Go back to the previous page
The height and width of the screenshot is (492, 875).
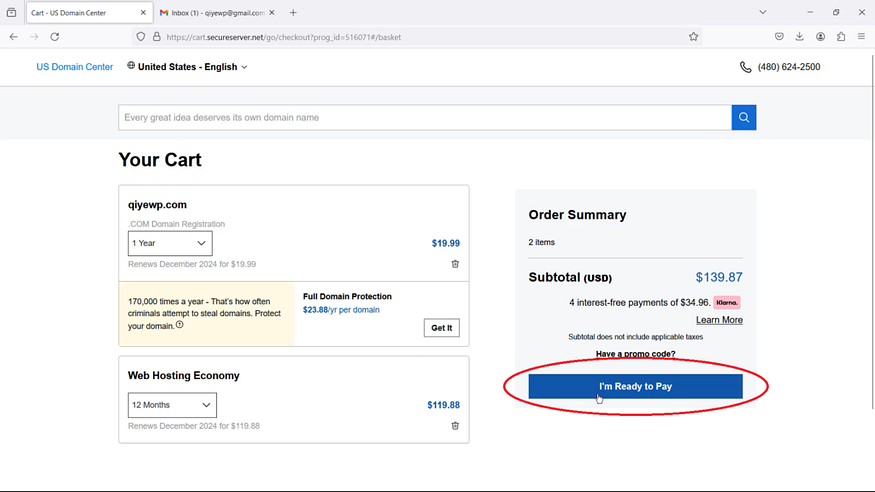point(13,37)
